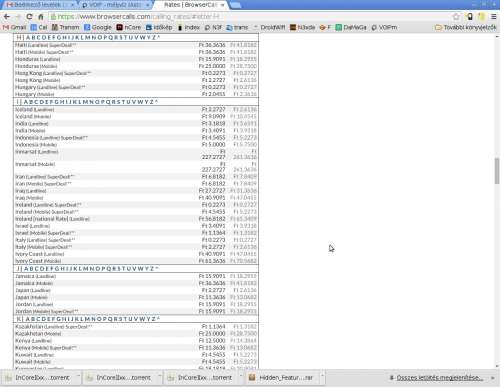
Task: Jump to top via caret in K index row
Action: point(158,319)
